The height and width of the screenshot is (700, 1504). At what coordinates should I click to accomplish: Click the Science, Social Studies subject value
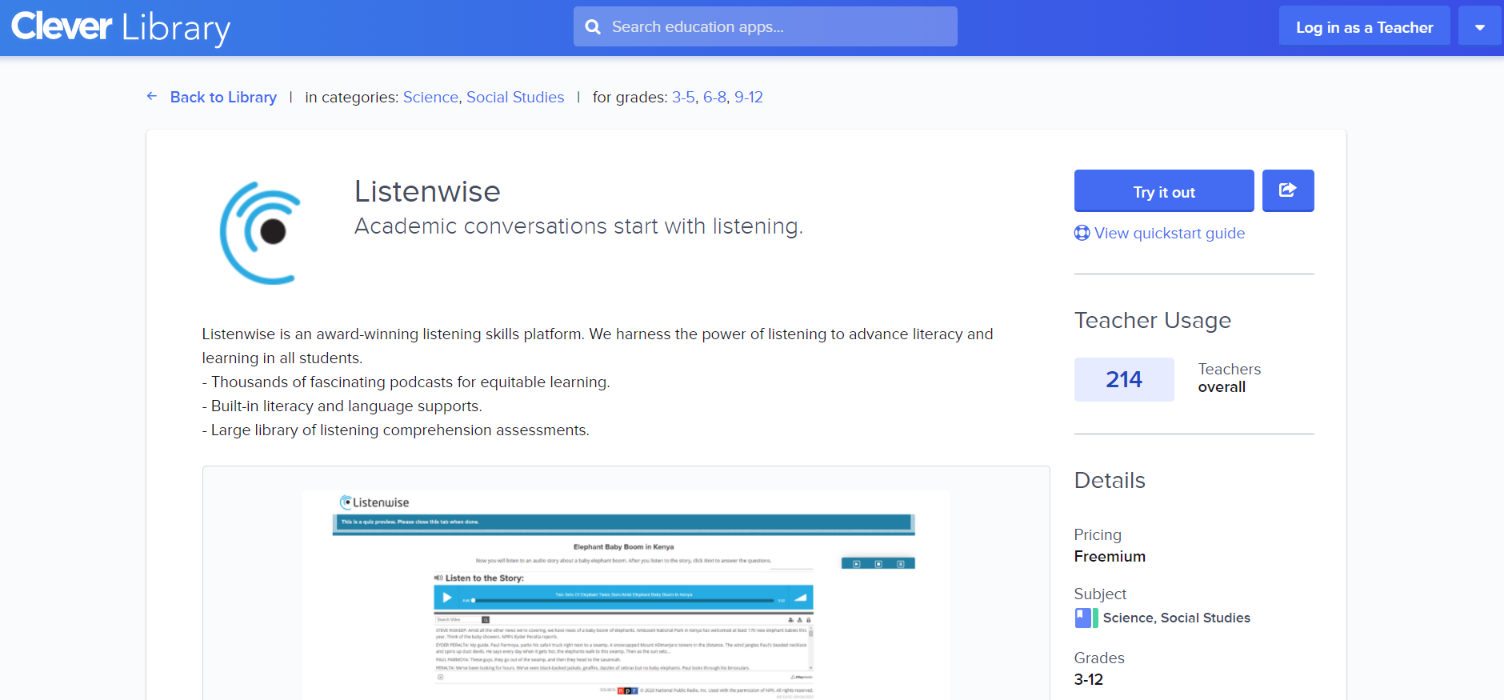1177,618
